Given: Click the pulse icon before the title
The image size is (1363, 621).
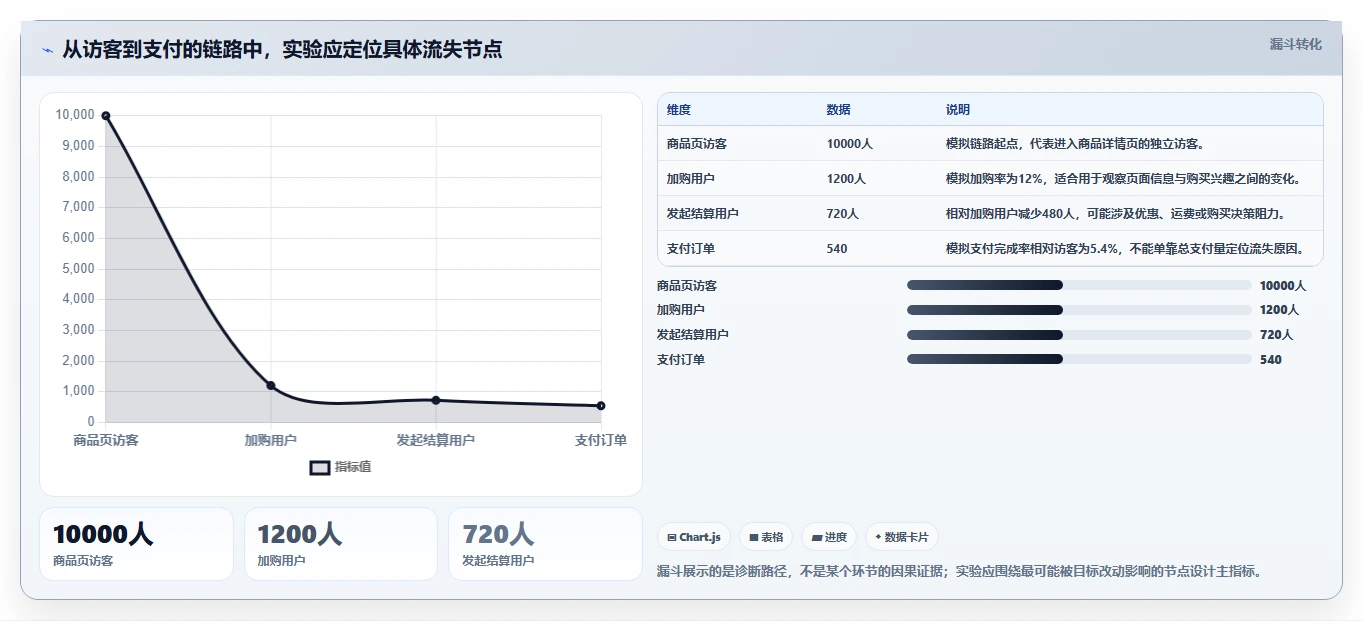Looking at the screenshot, I should click(x=48, y=50).
